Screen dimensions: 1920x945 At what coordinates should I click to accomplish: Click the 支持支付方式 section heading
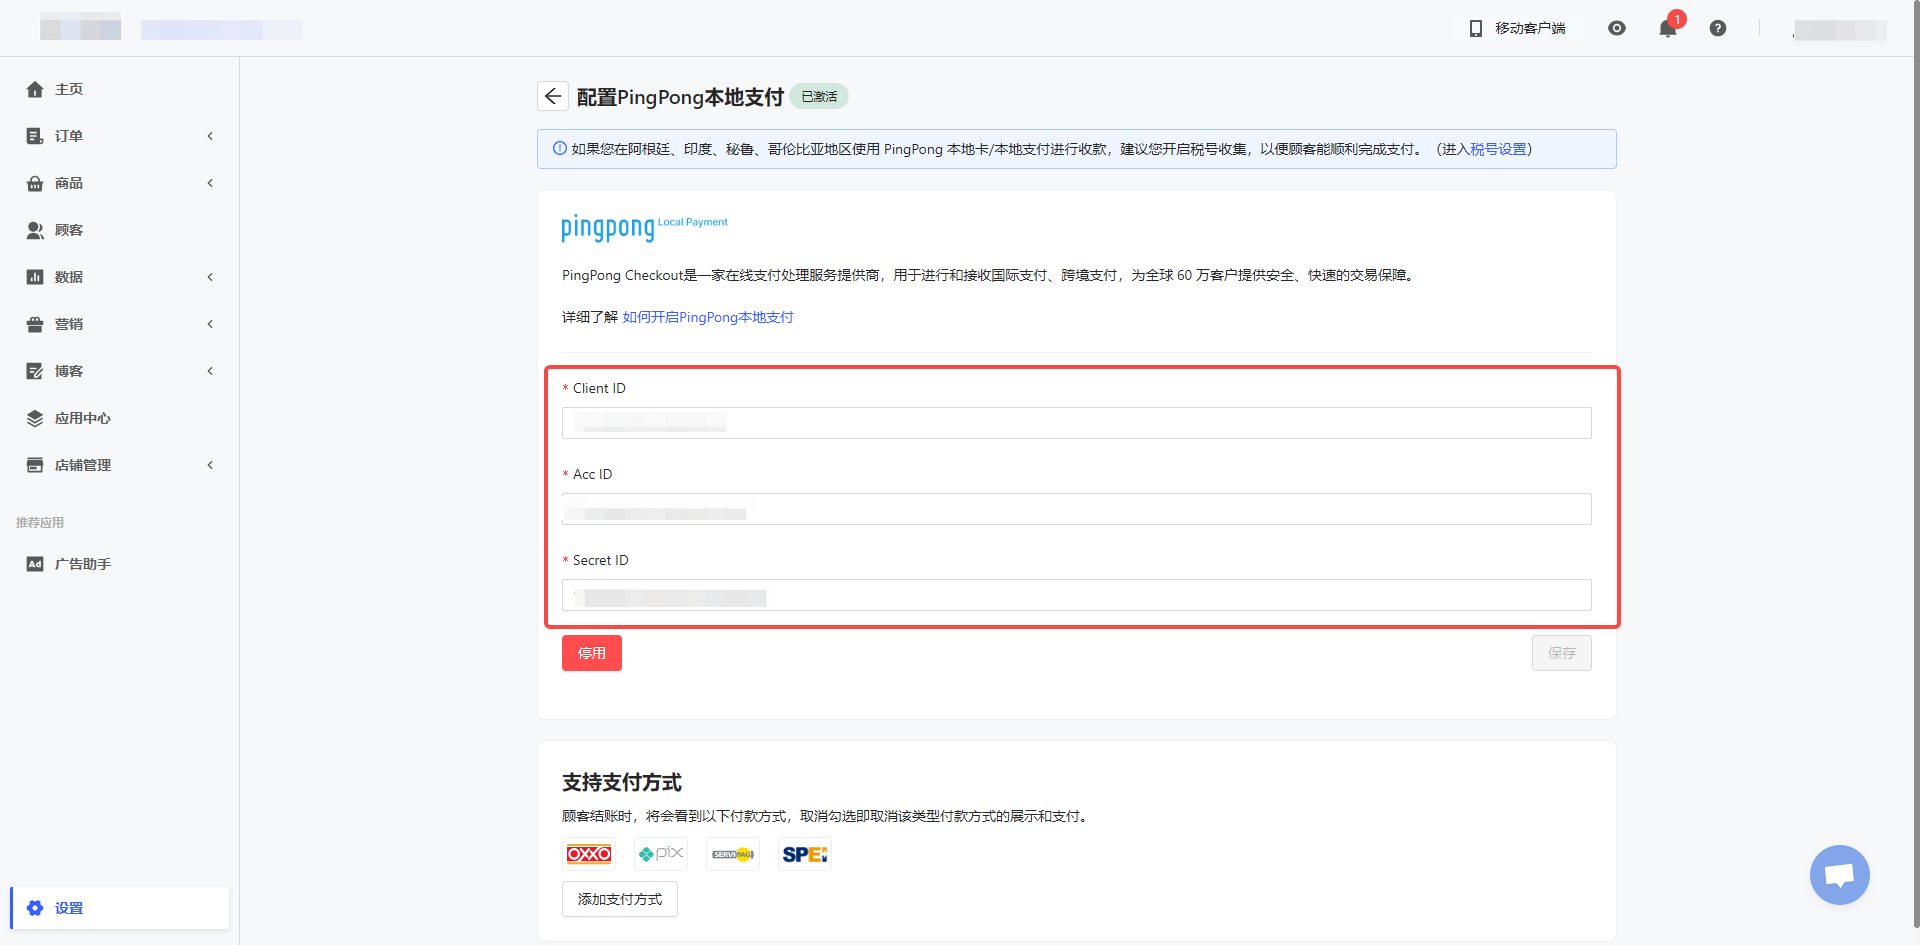pos(622,782)
